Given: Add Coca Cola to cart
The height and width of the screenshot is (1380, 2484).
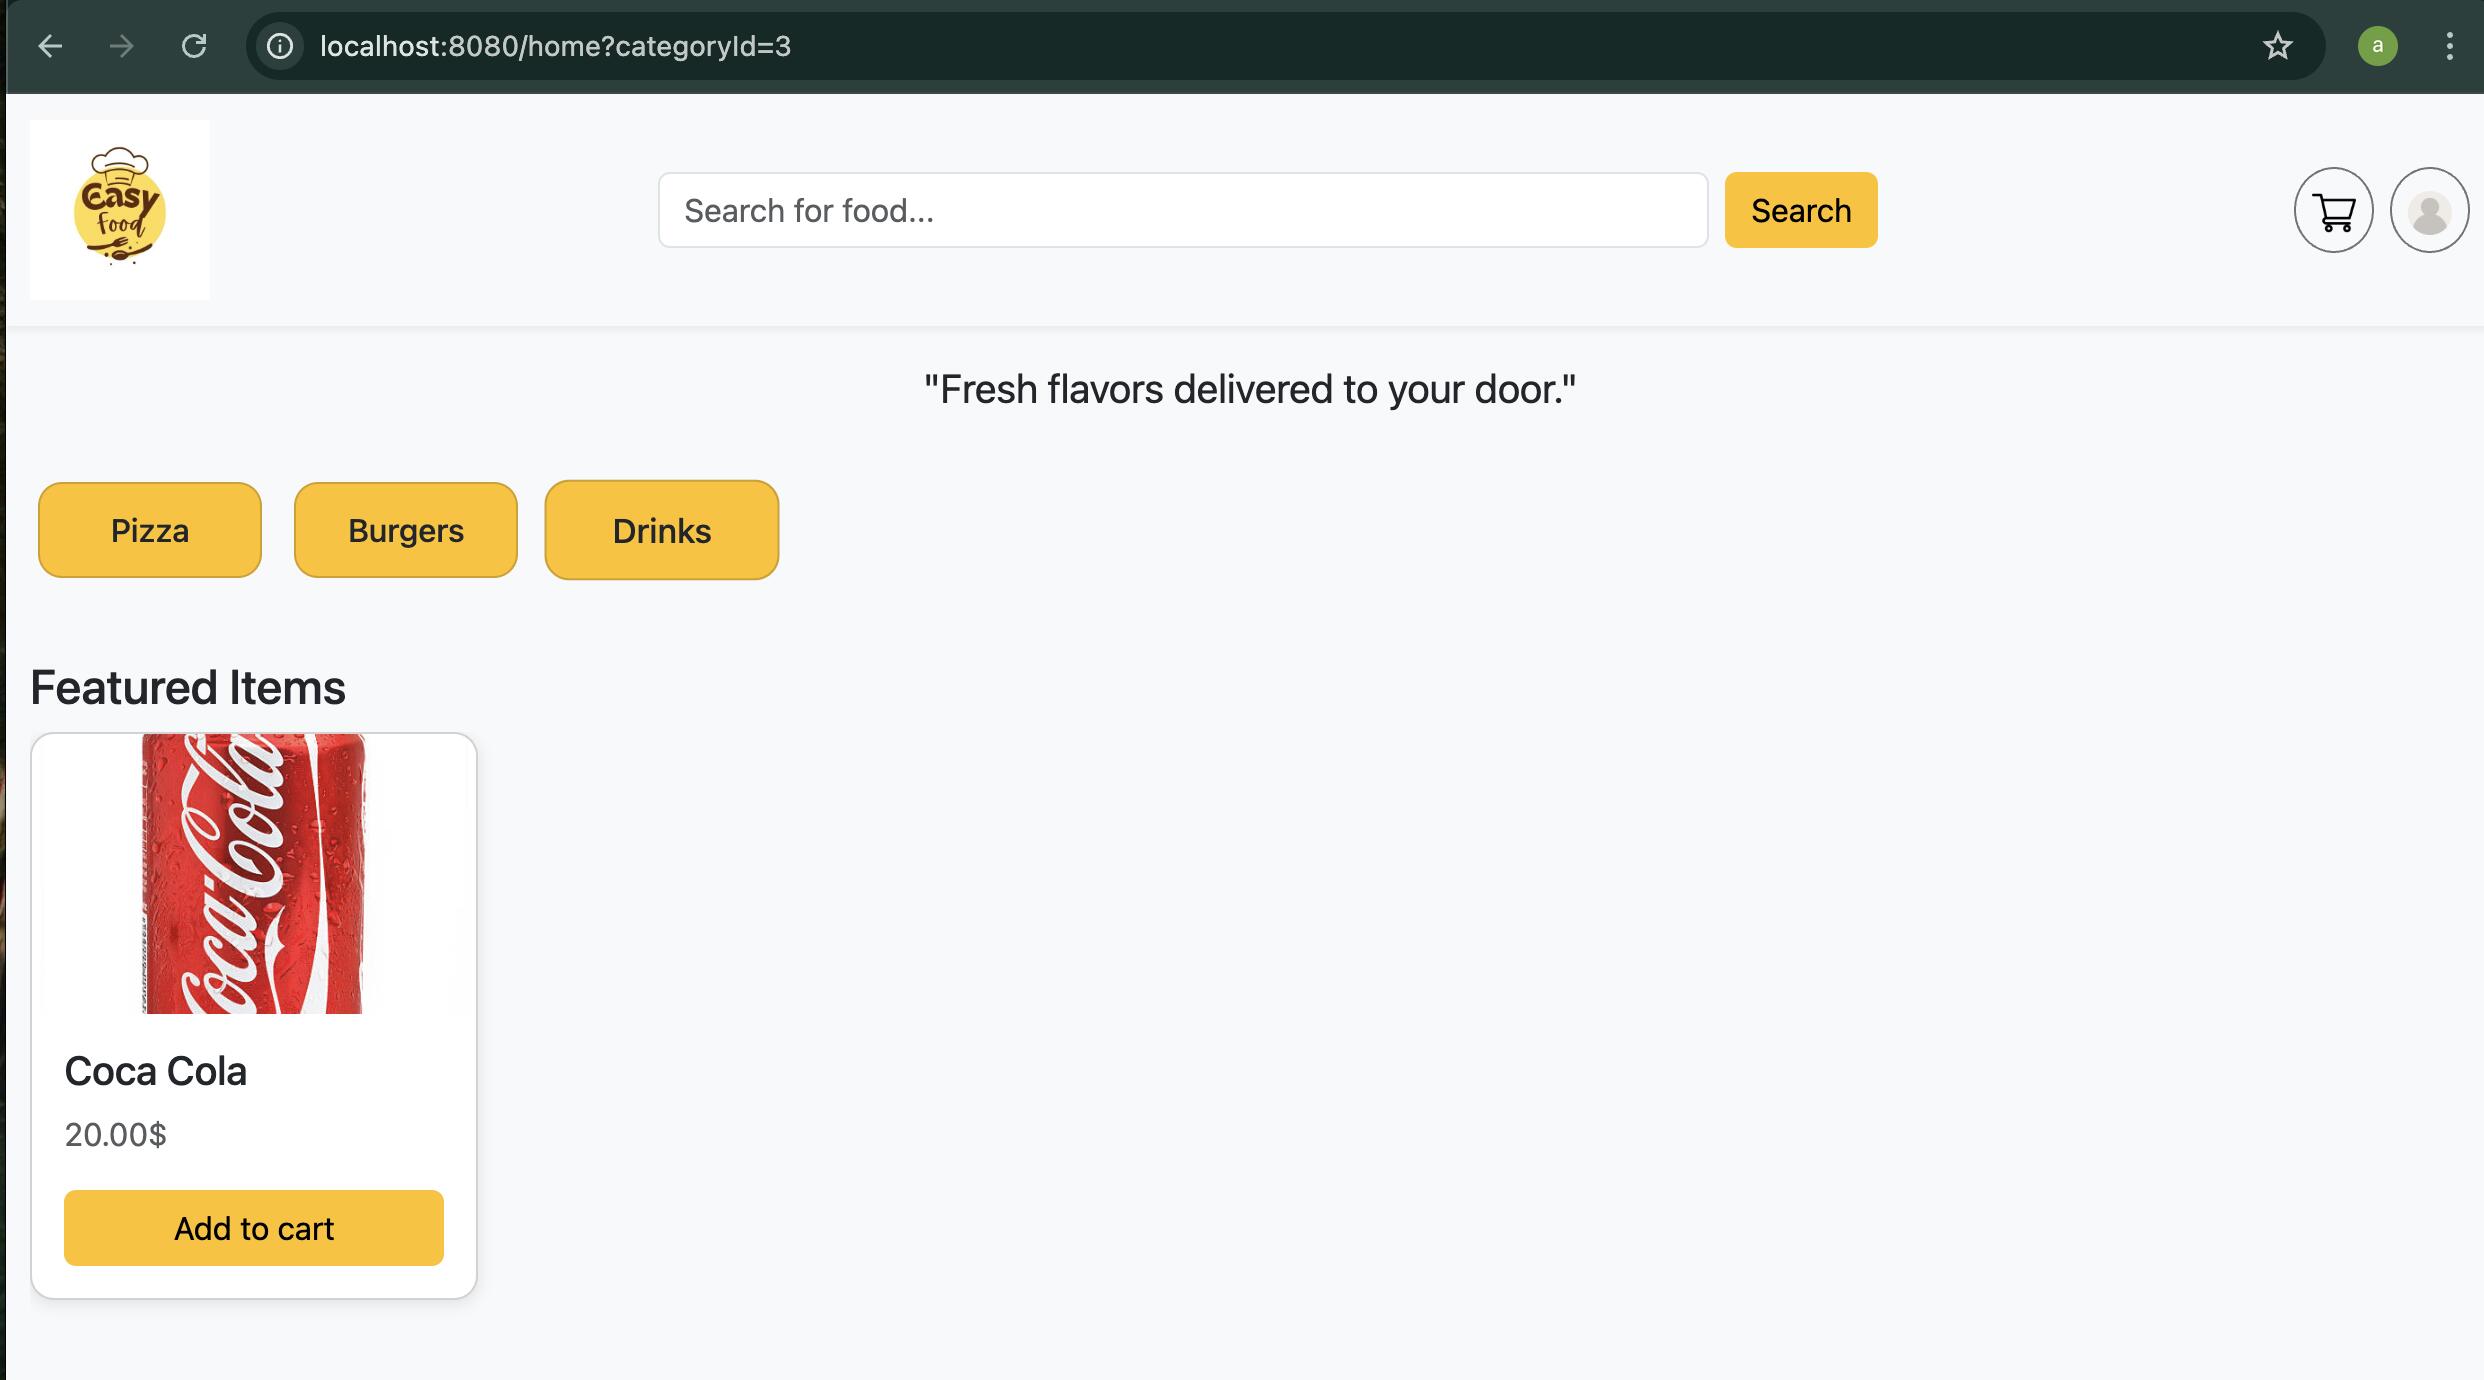Looking at the screenshot, I should (x=254, y=1228).
